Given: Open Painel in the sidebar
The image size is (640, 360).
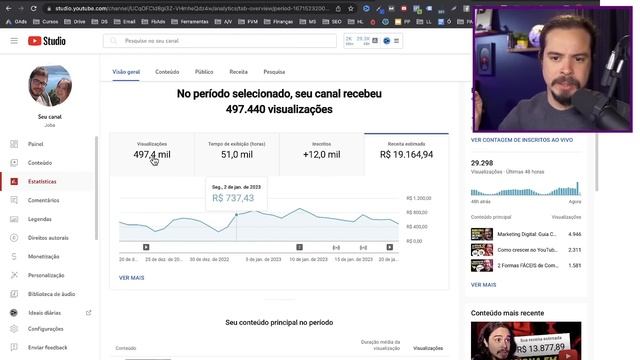Looking at the screenshot, I should click(36, 144).
